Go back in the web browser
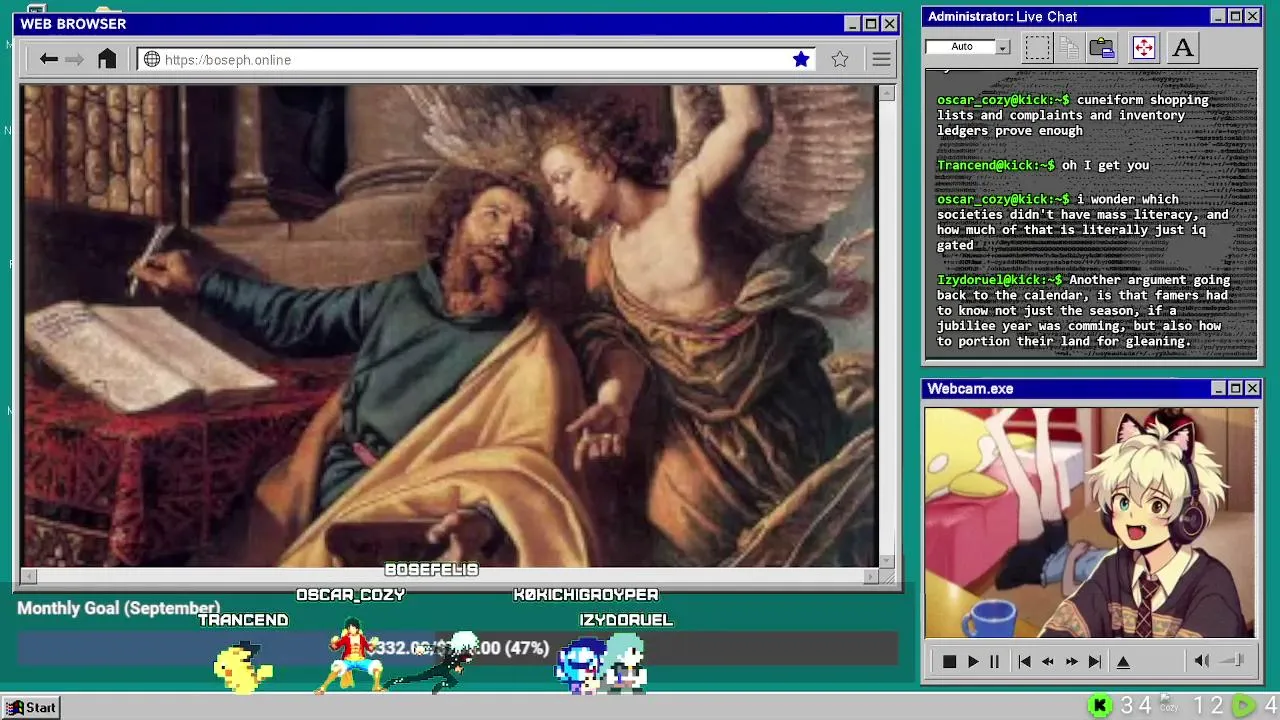Viewport: 1280px width, 720px height. 48,60
